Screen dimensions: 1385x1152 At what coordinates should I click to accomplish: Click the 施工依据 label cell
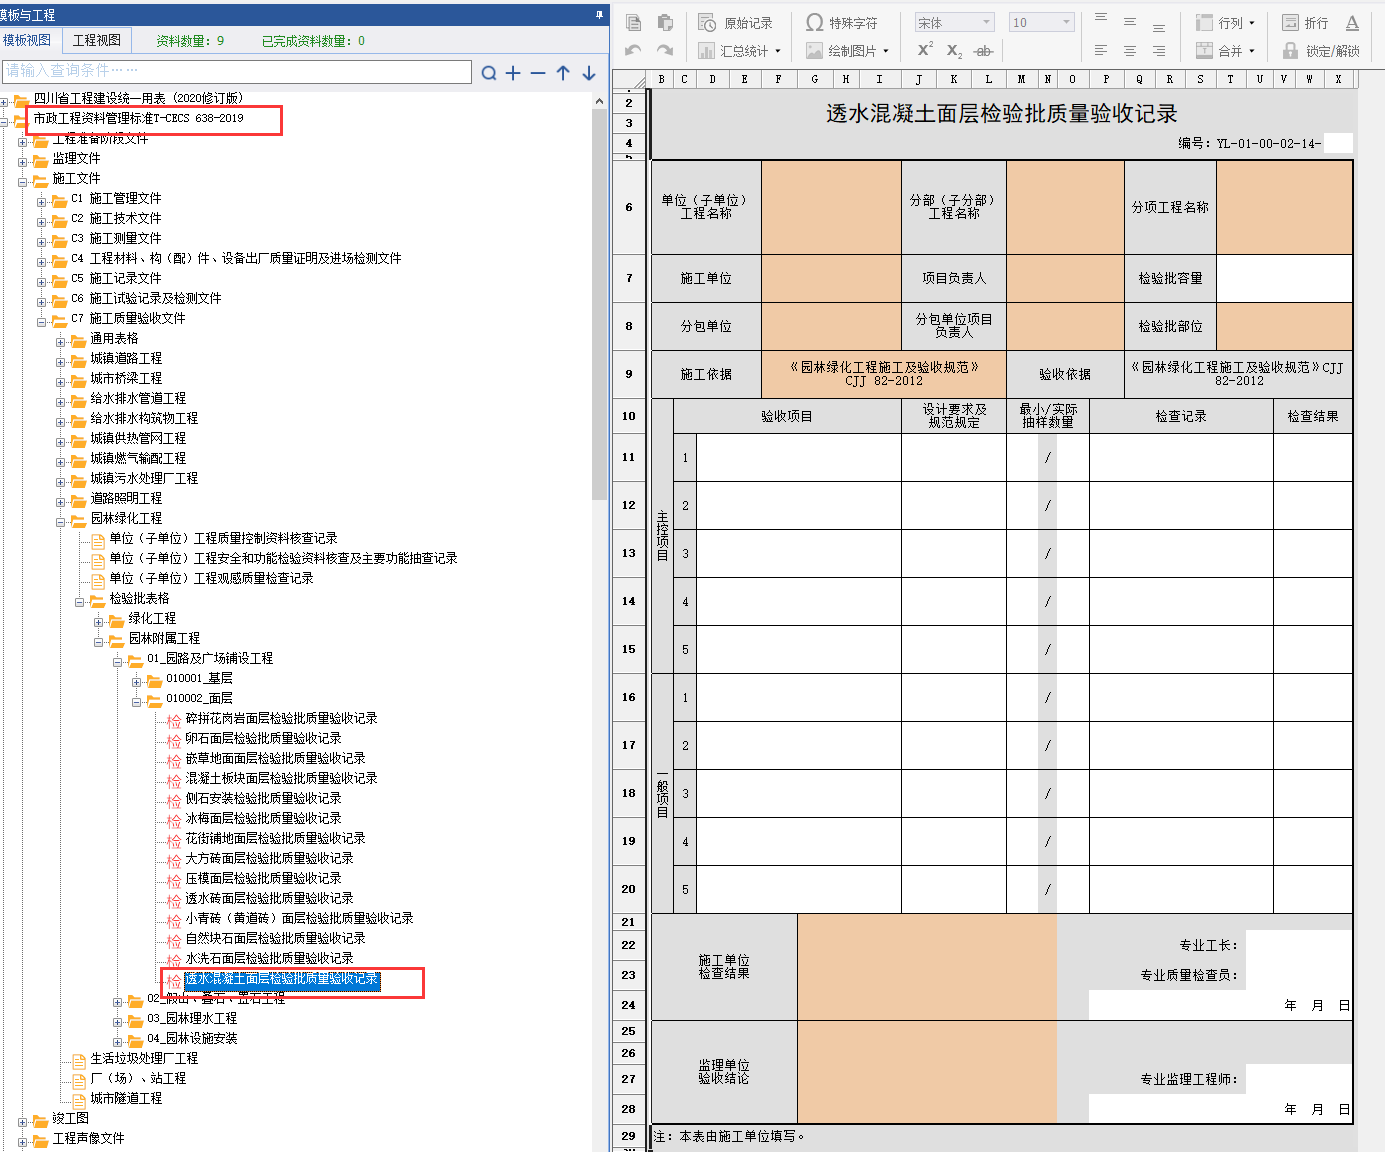coord(706,374)
